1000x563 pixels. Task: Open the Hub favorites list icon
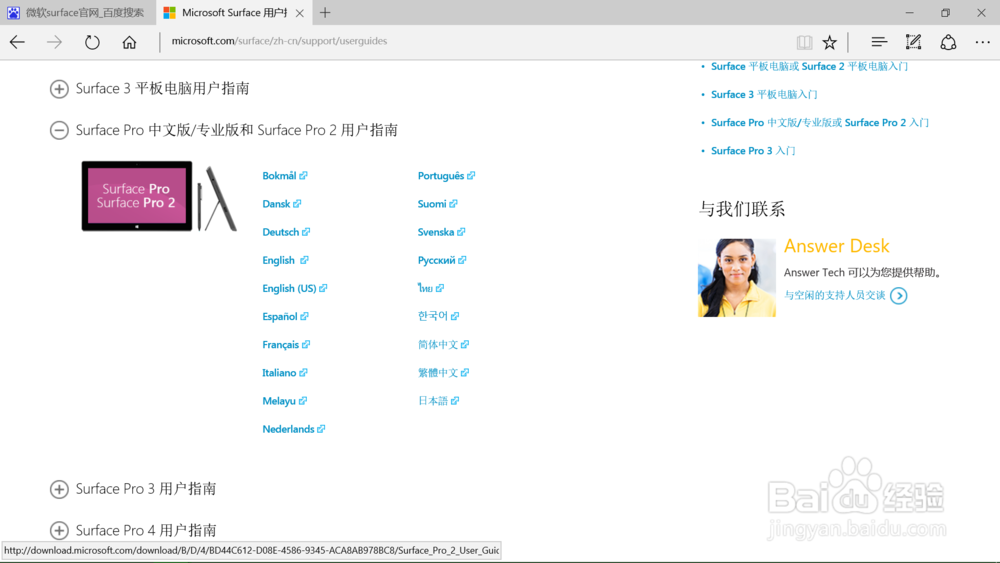point(879,42)
